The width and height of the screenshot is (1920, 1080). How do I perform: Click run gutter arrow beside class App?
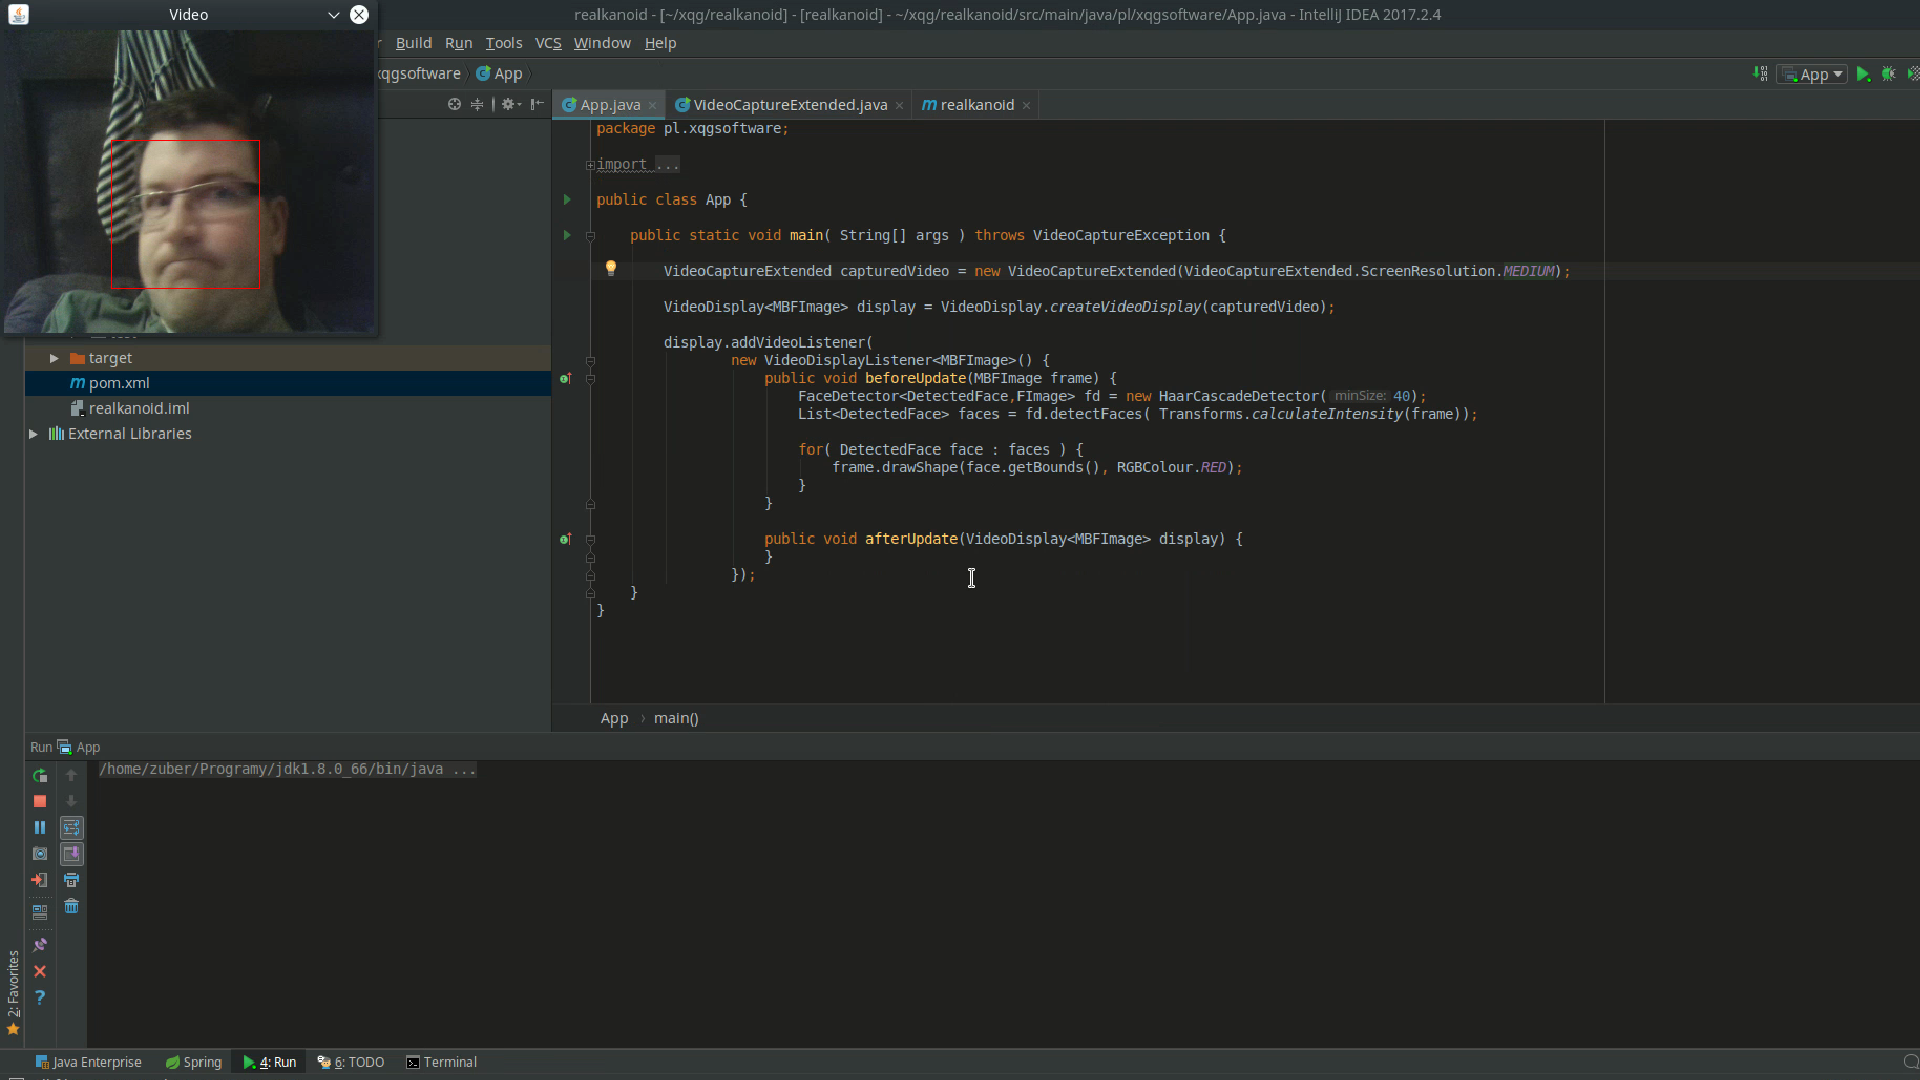point(567,200)
